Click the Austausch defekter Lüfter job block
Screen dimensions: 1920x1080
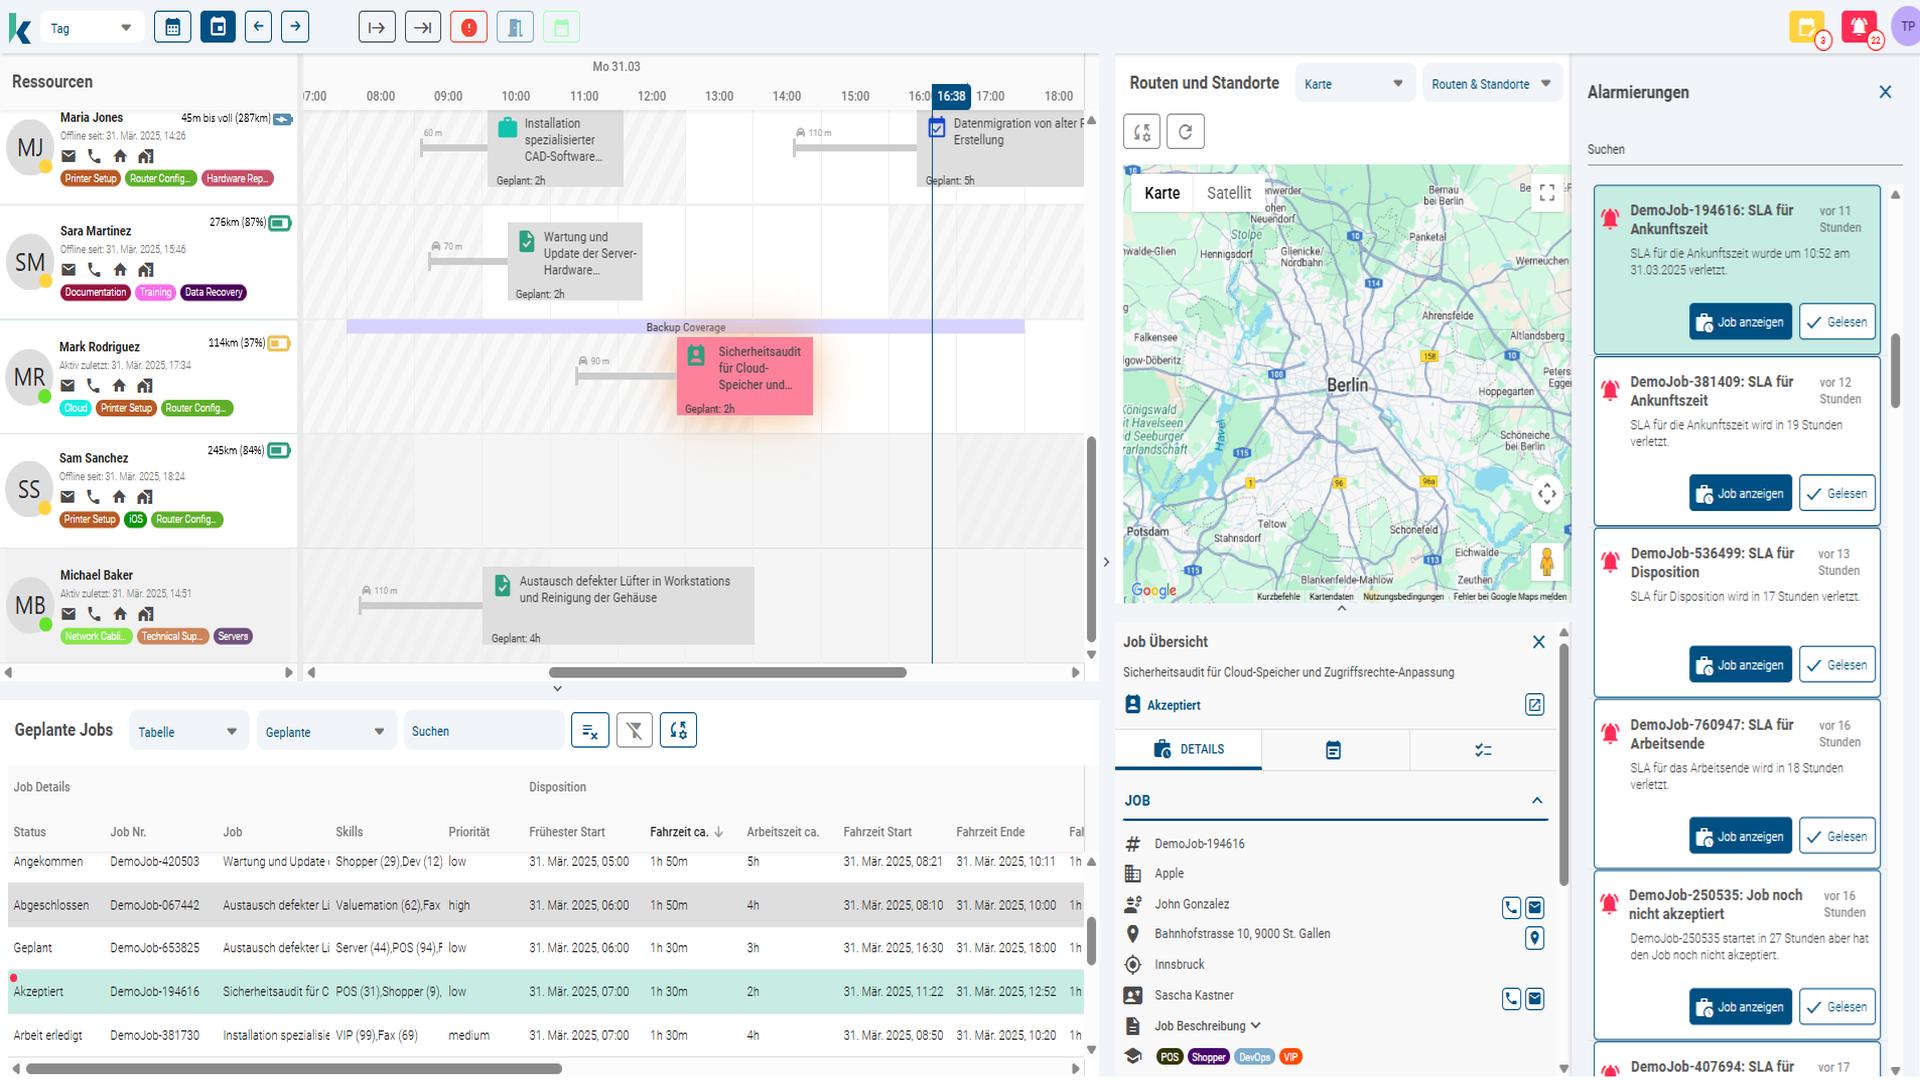[618, 606]
